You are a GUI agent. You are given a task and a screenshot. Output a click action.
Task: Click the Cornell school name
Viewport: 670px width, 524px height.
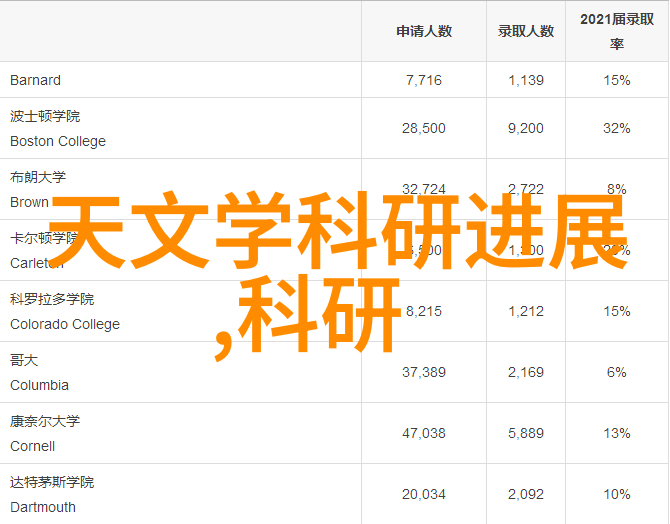coord(32,446)
